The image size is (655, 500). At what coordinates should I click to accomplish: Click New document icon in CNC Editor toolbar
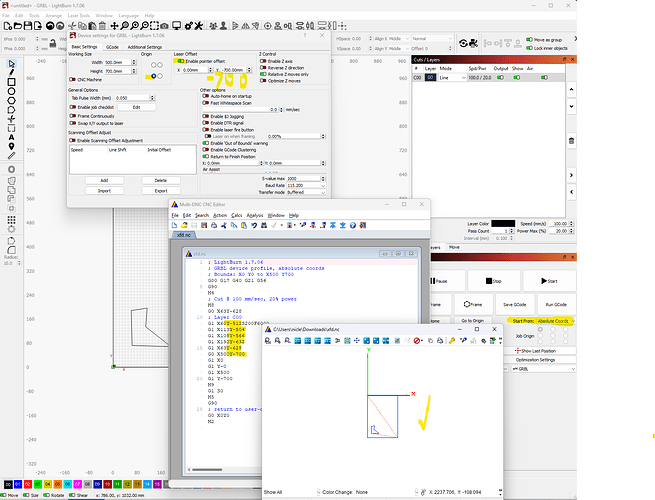(174, 225)
